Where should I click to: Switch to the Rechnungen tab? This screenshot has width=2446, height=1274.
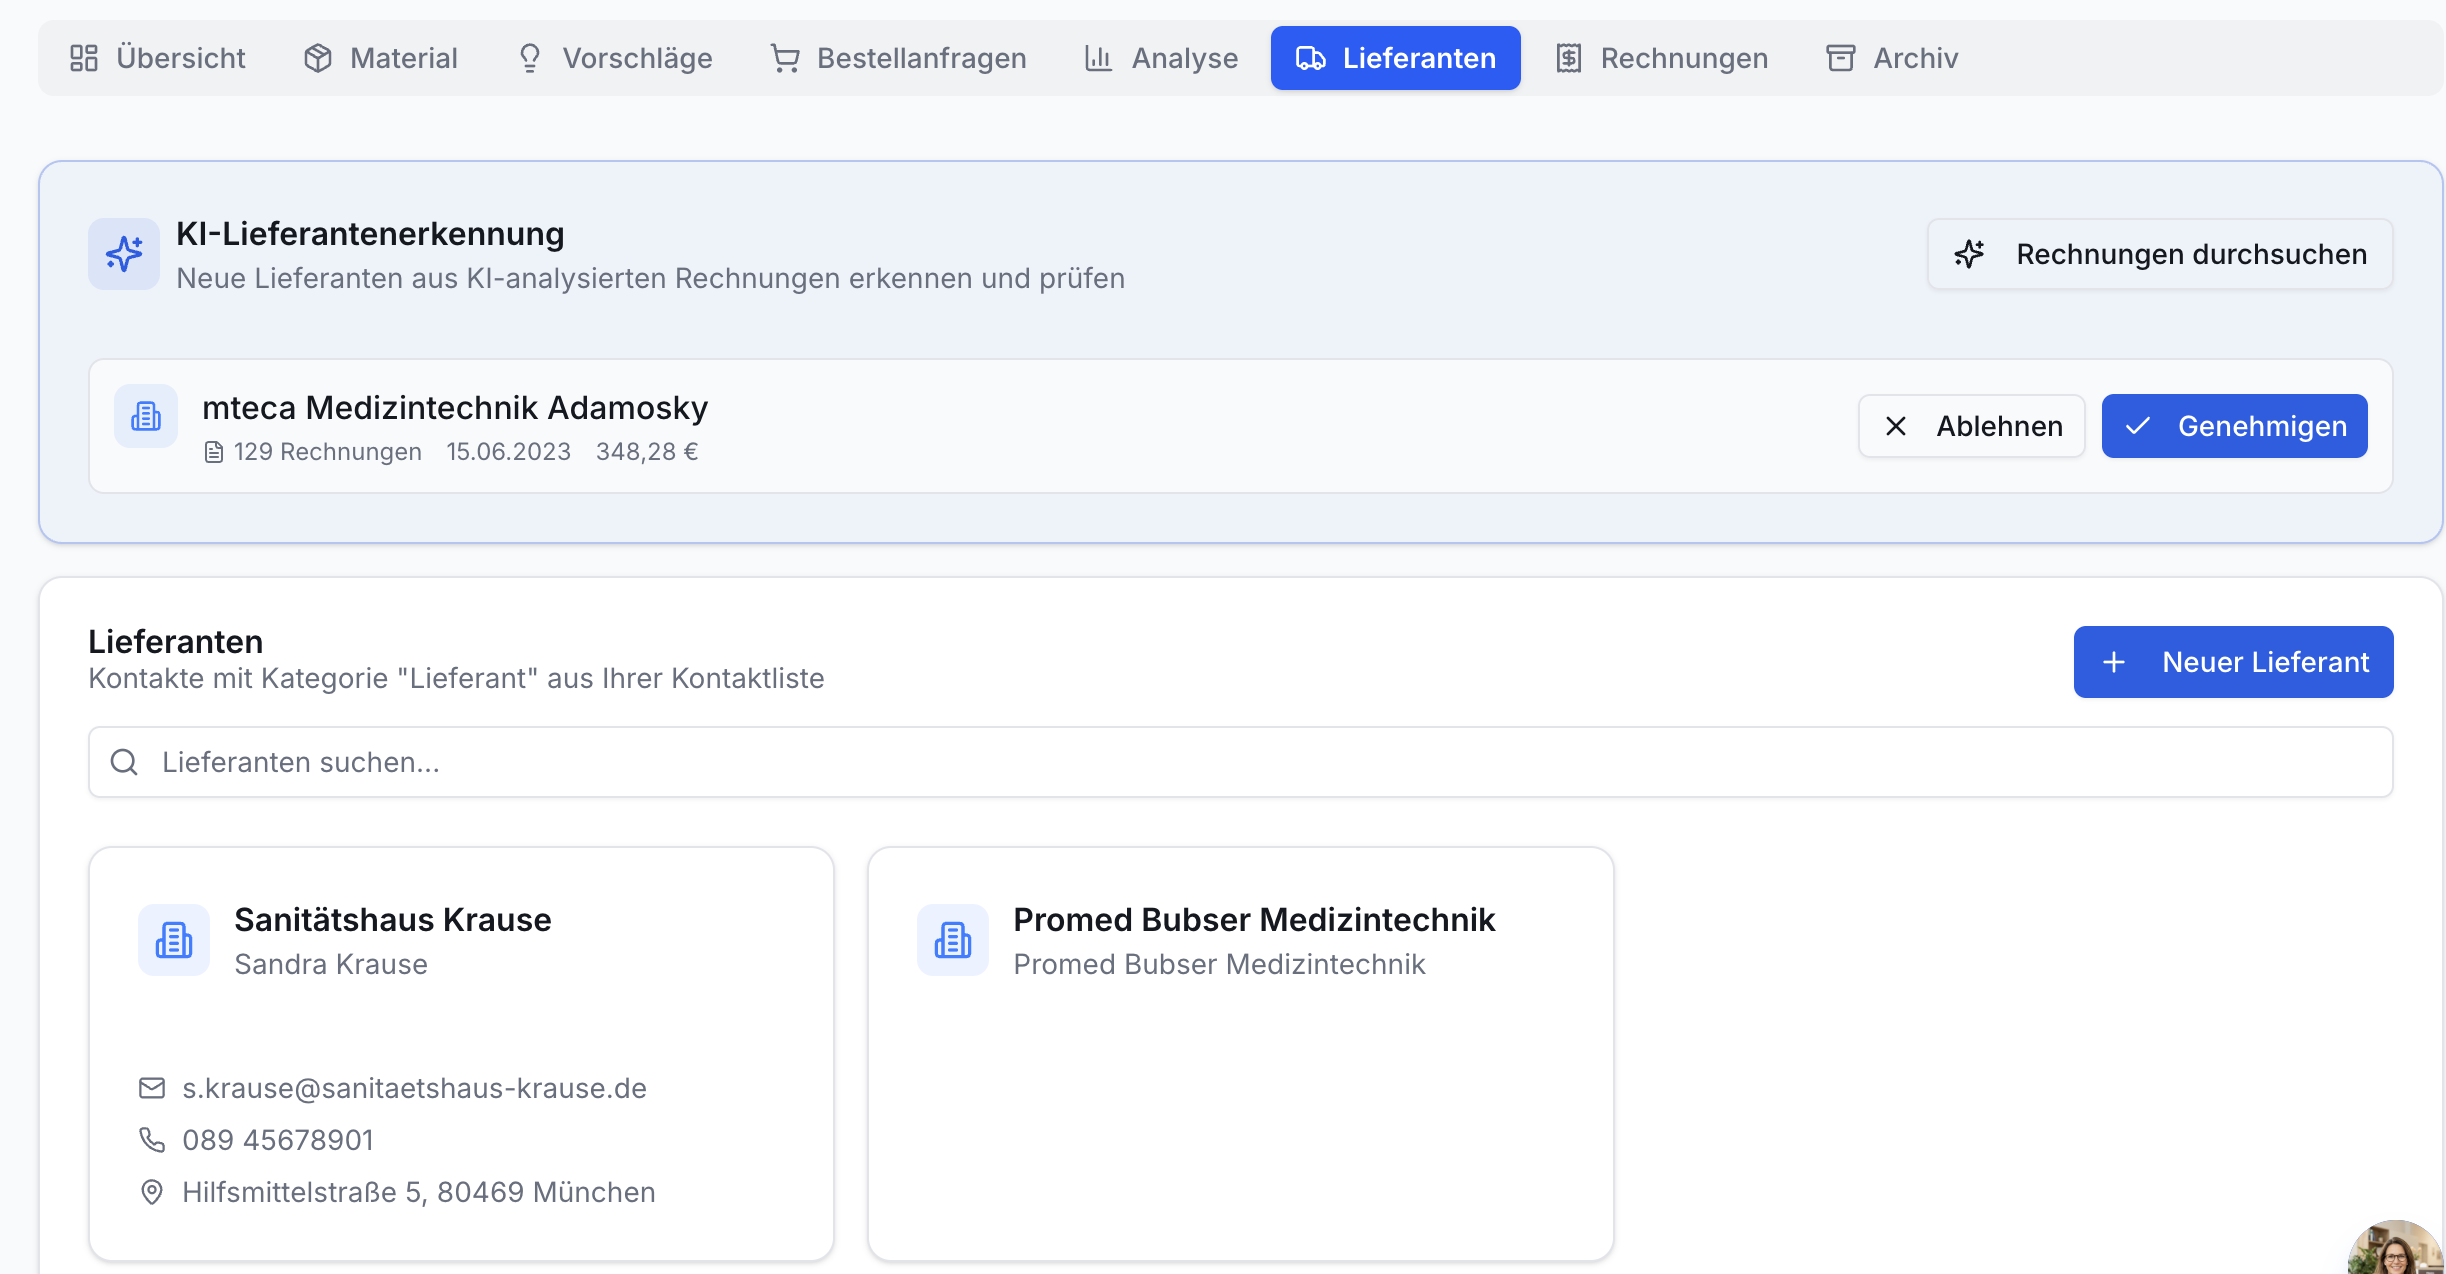(1662, 58)
